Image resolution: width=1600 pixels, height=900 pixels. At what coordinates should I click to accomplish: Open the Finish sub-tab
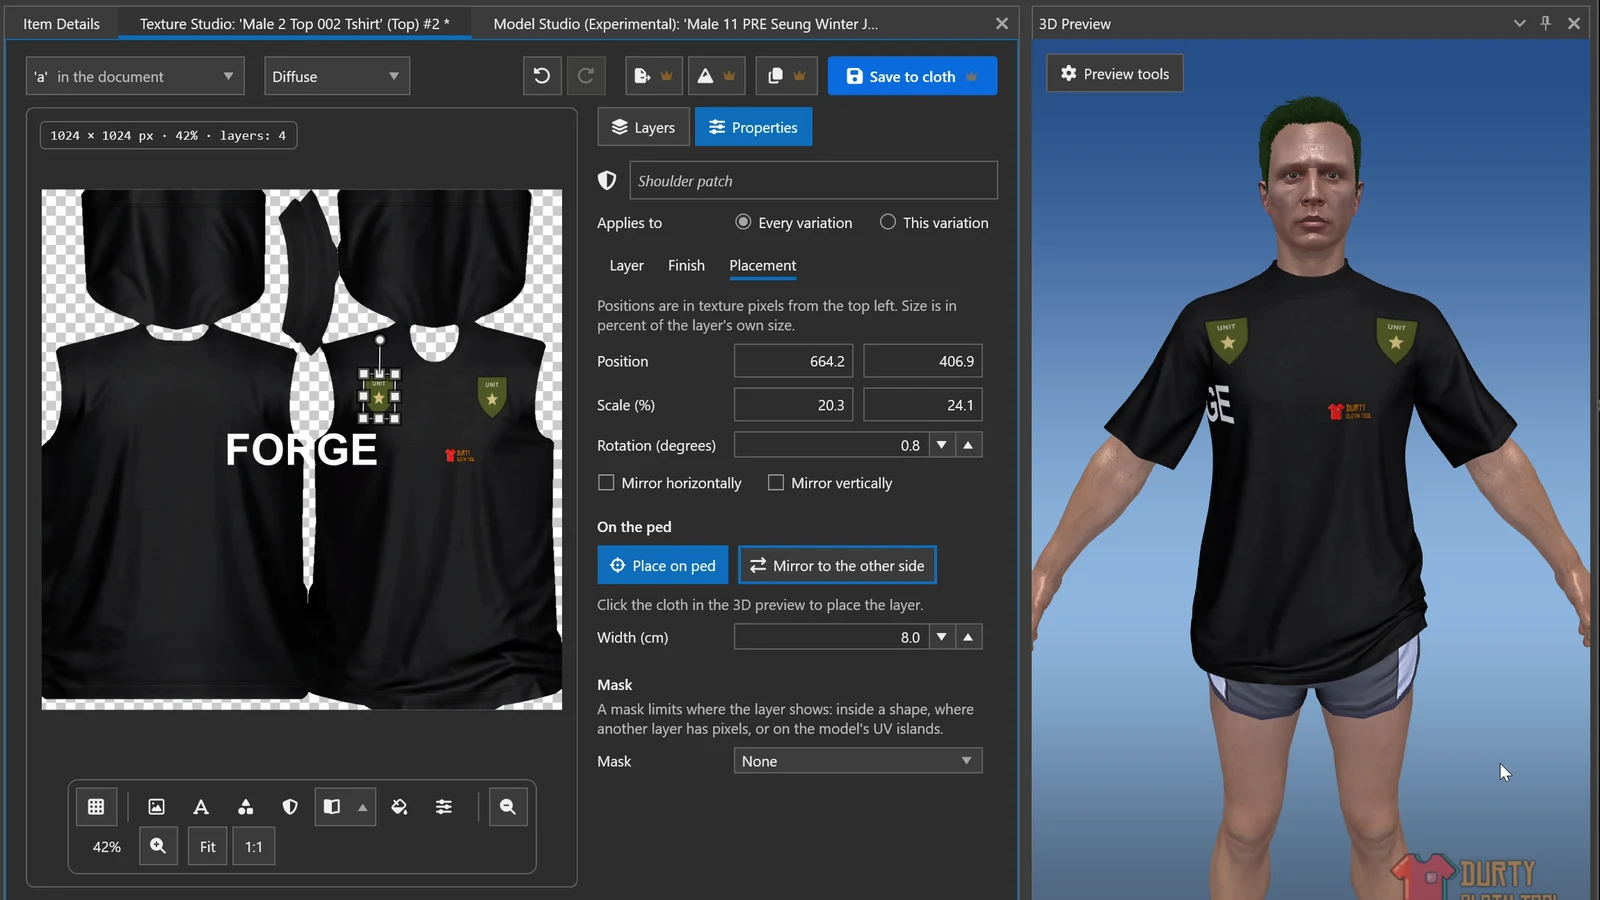[x=686, y=265]
